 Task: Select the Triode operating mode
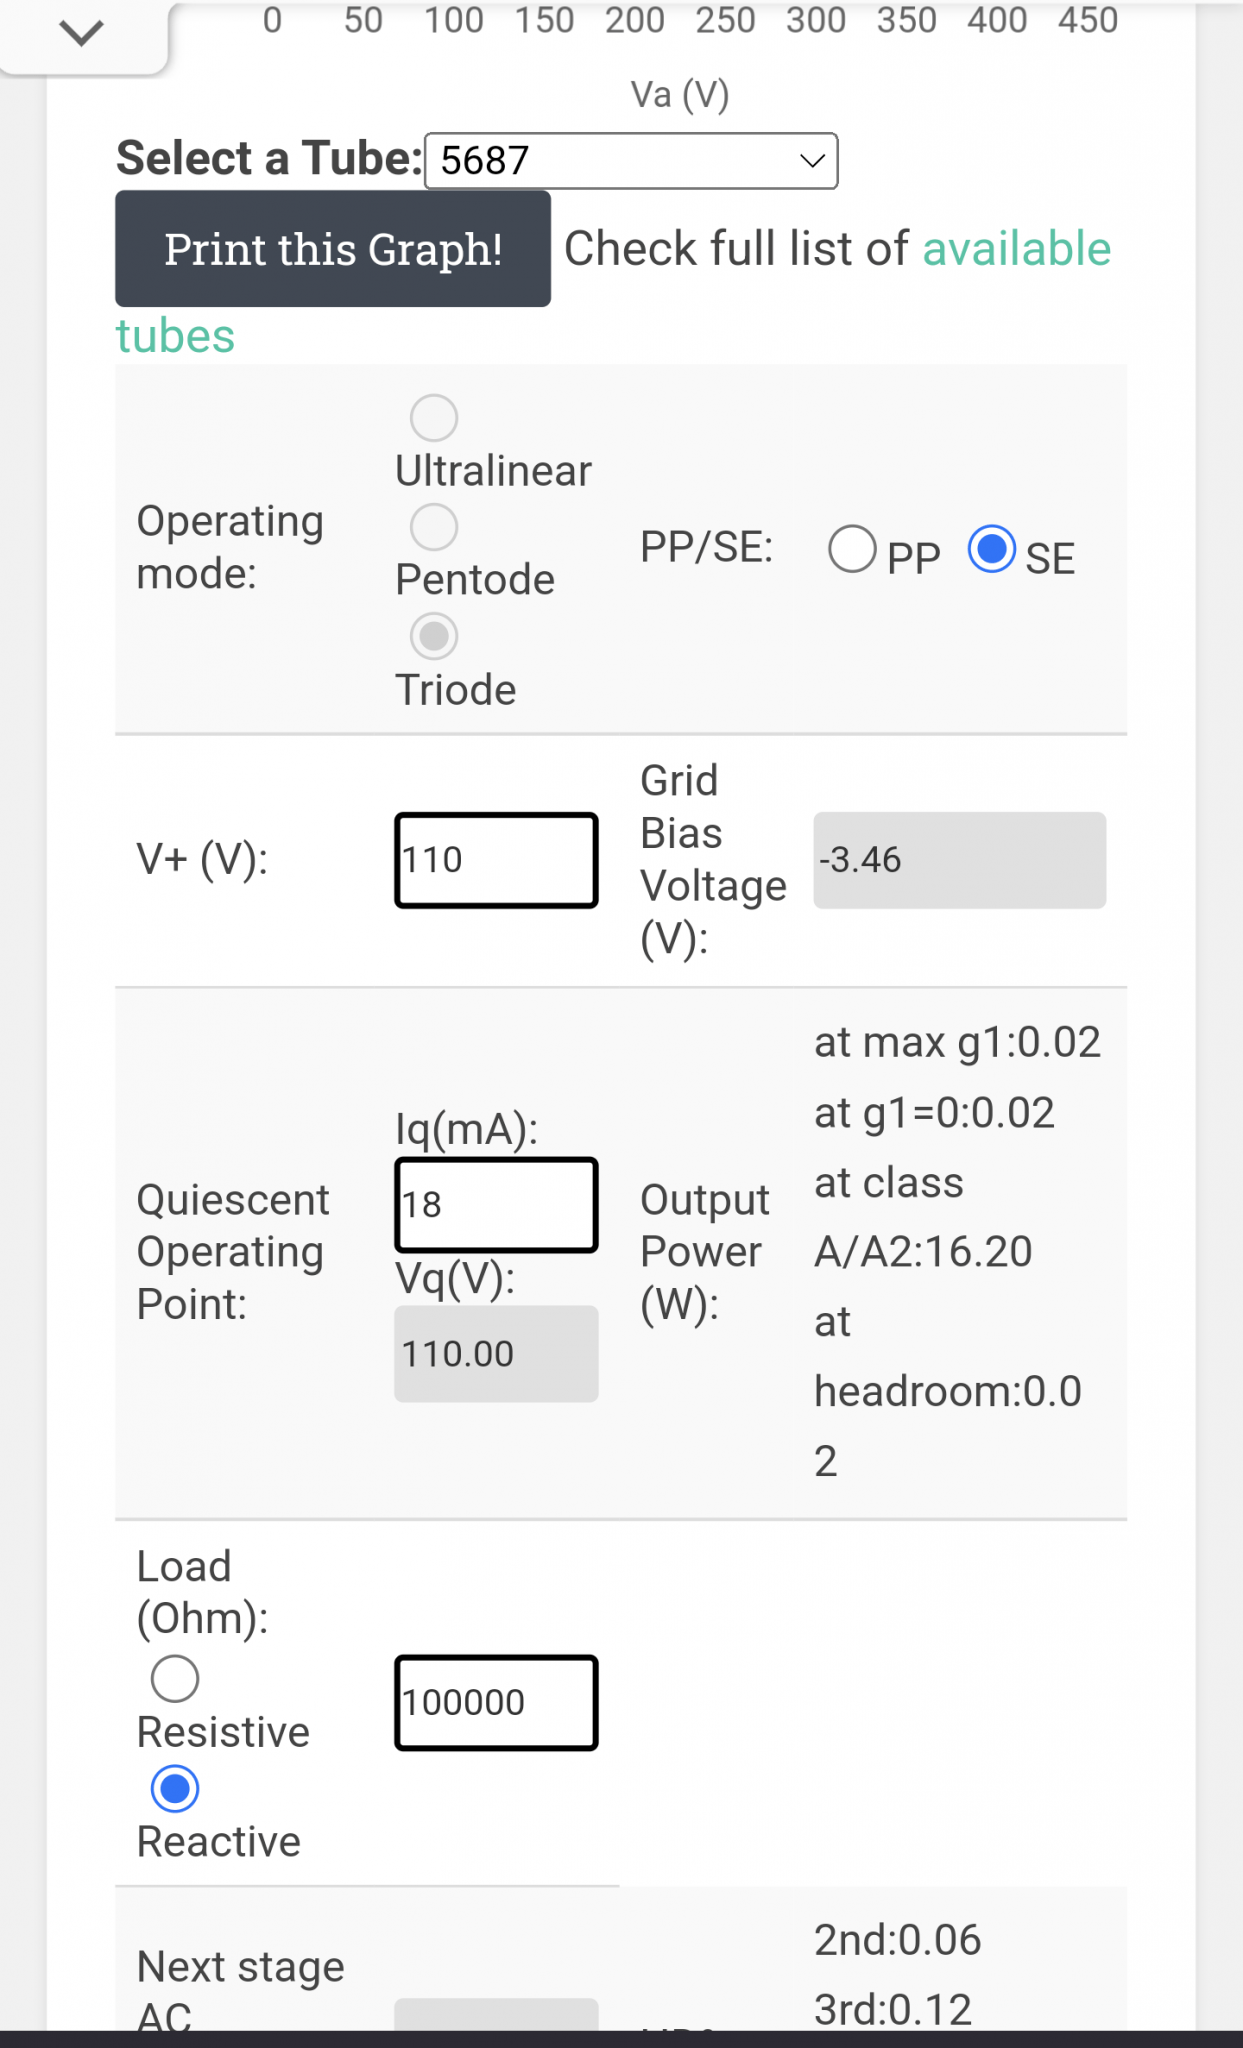[x=434, y=636]
